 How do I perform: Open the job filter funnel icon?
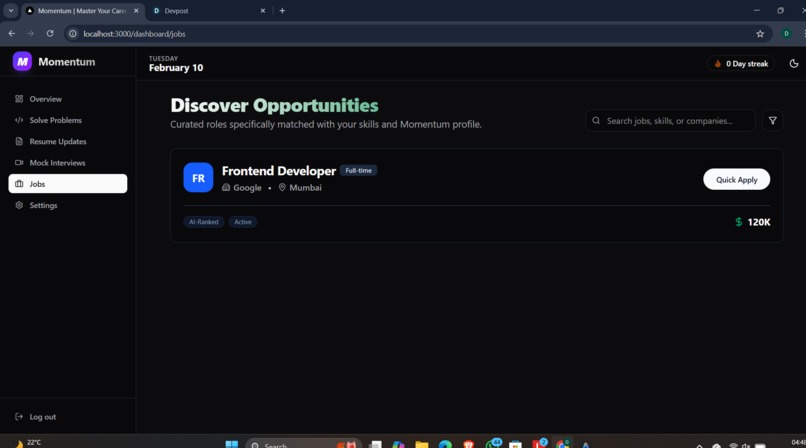pyautogui.click(x=772, y=121)
